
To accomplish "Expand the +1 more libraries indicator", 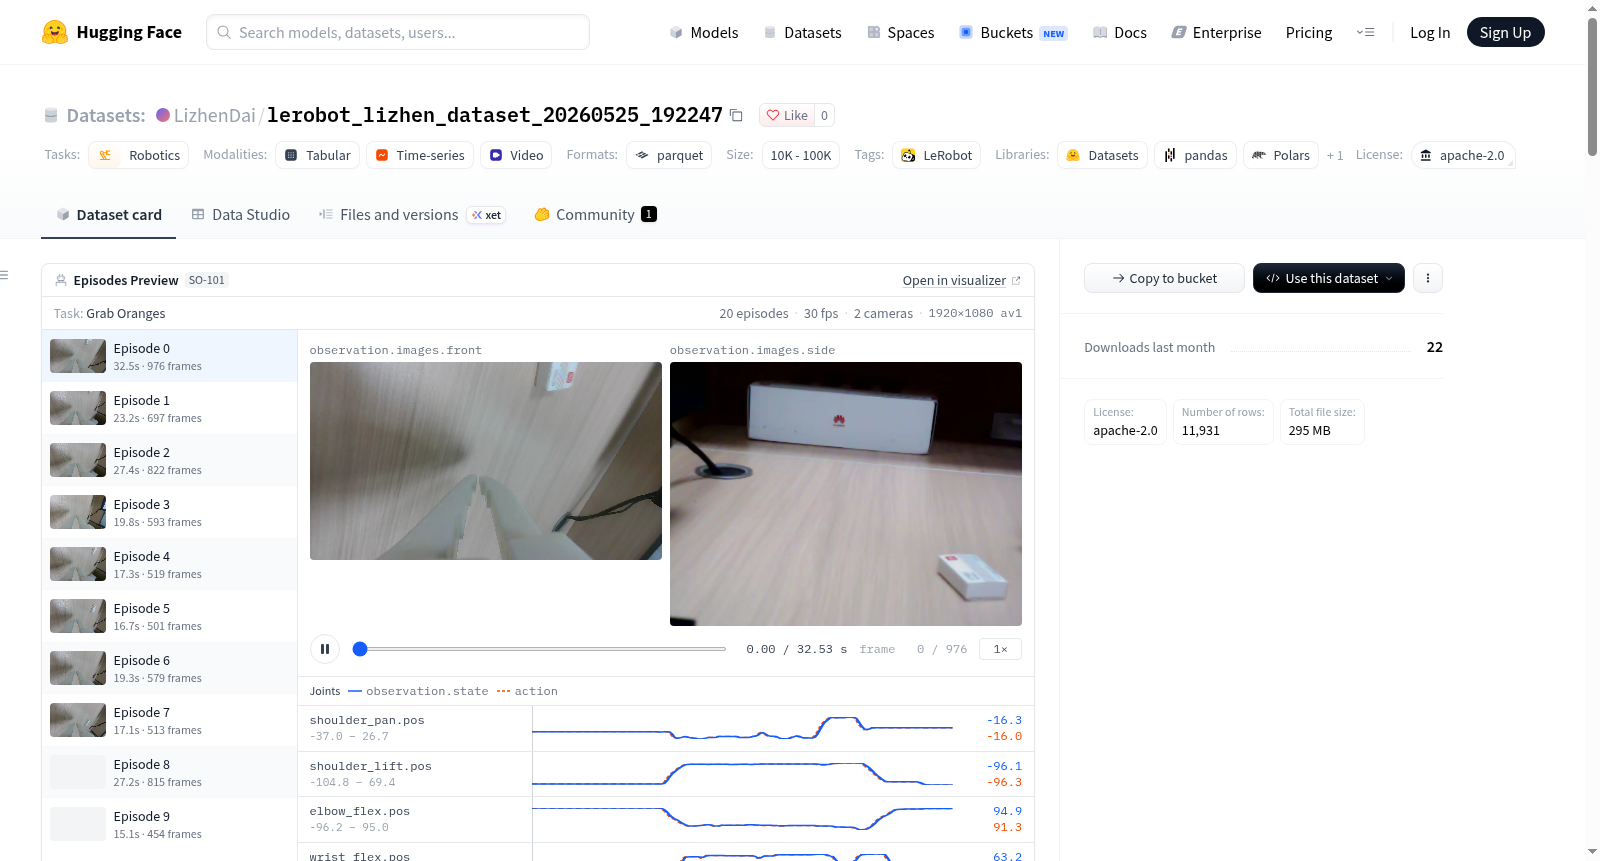I will click(x=1335, y=155).
